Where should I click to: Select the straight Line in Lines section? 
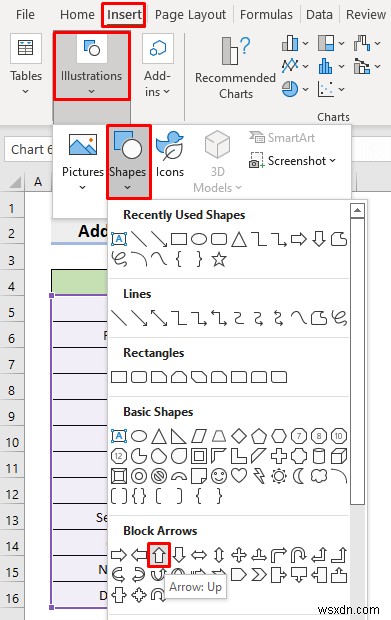pyautogui.click(x=119, y=318)
